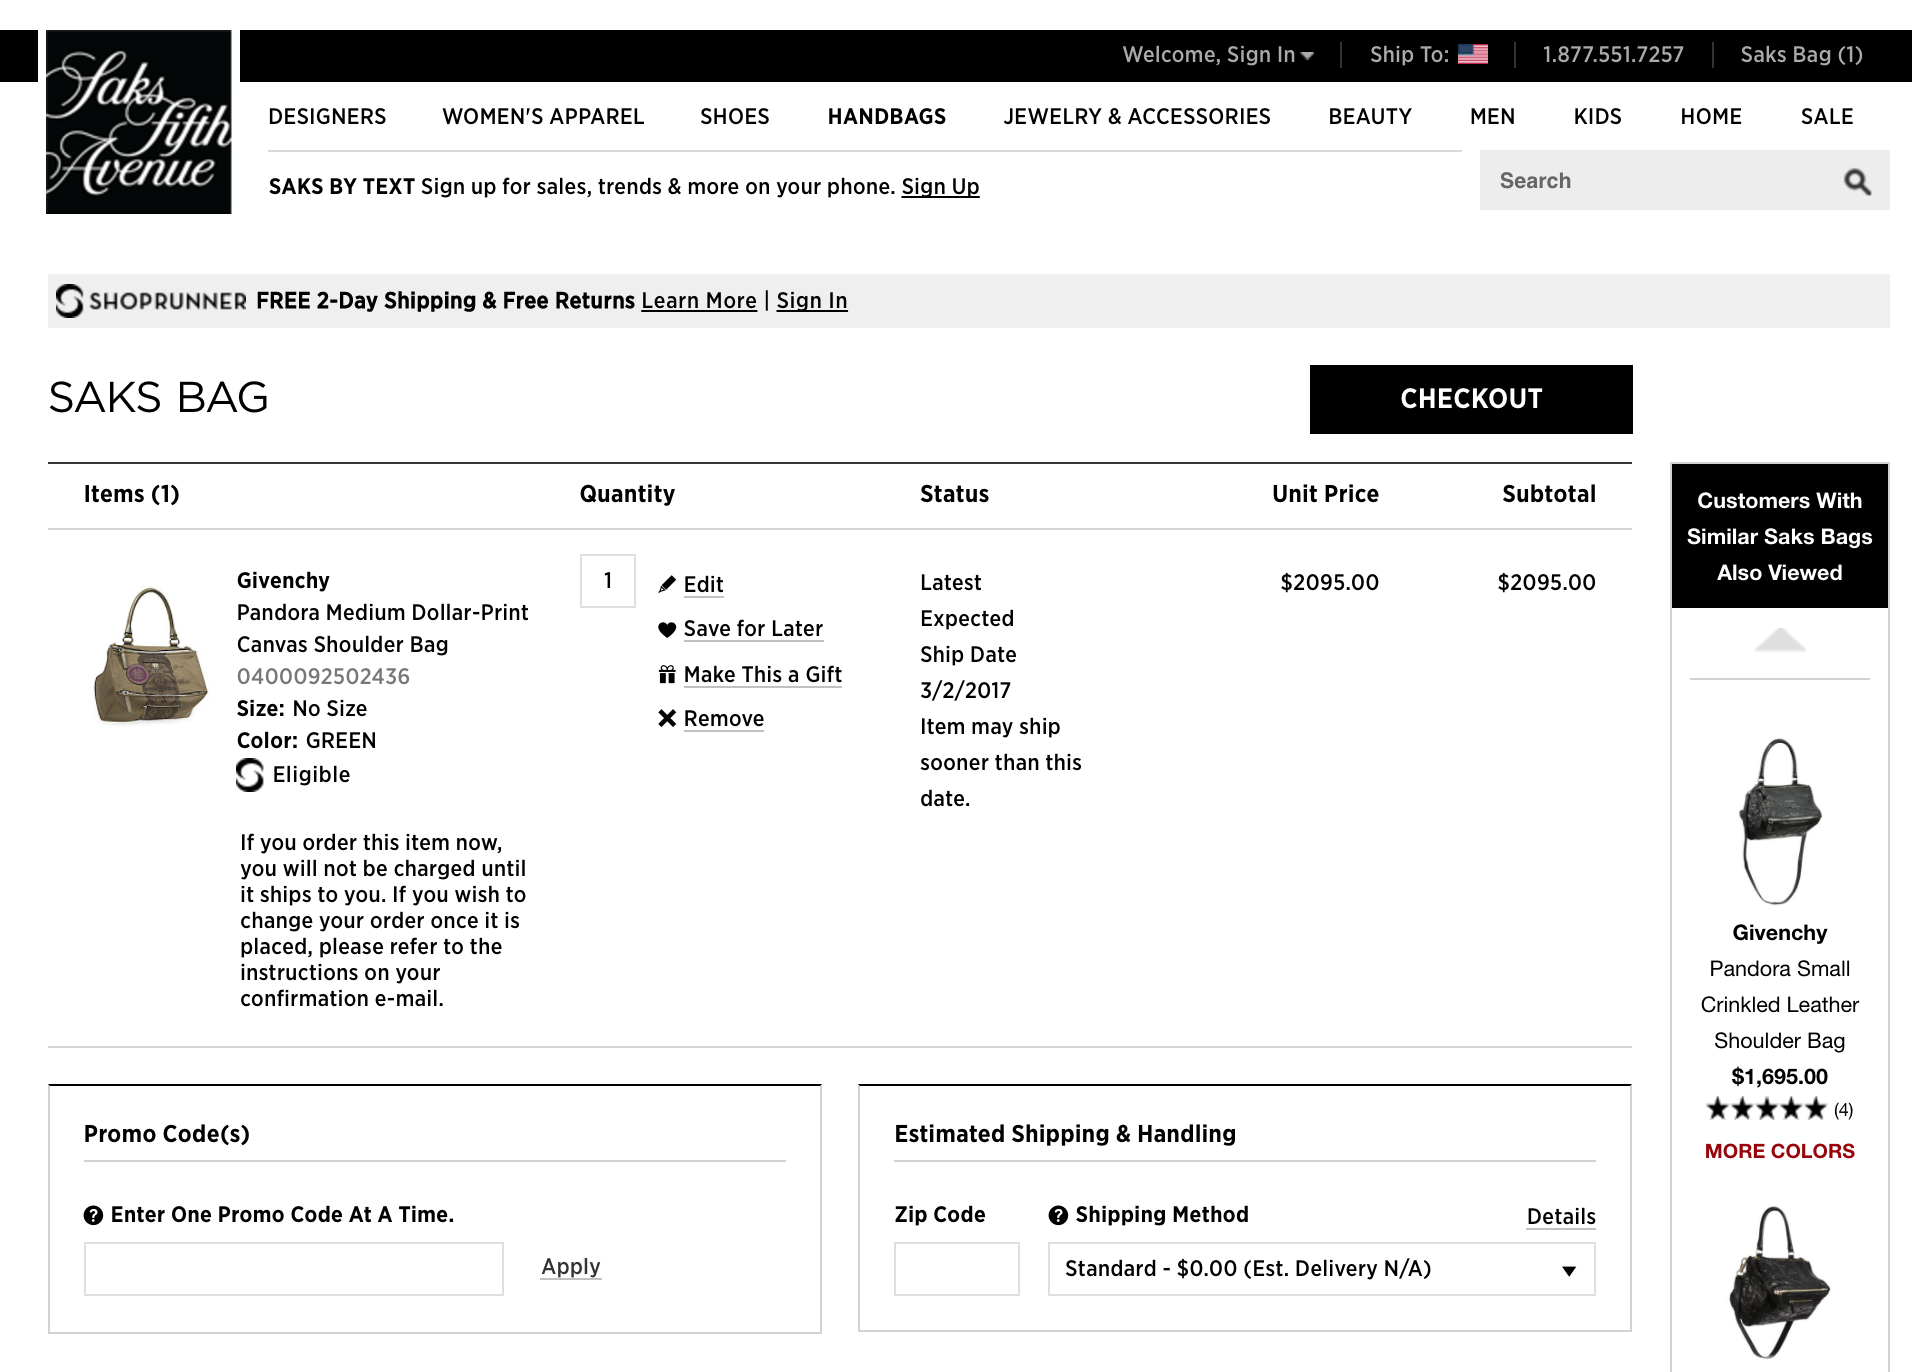Click the Remove item link
This screenshot has width=1912, height=1372.
724,719
